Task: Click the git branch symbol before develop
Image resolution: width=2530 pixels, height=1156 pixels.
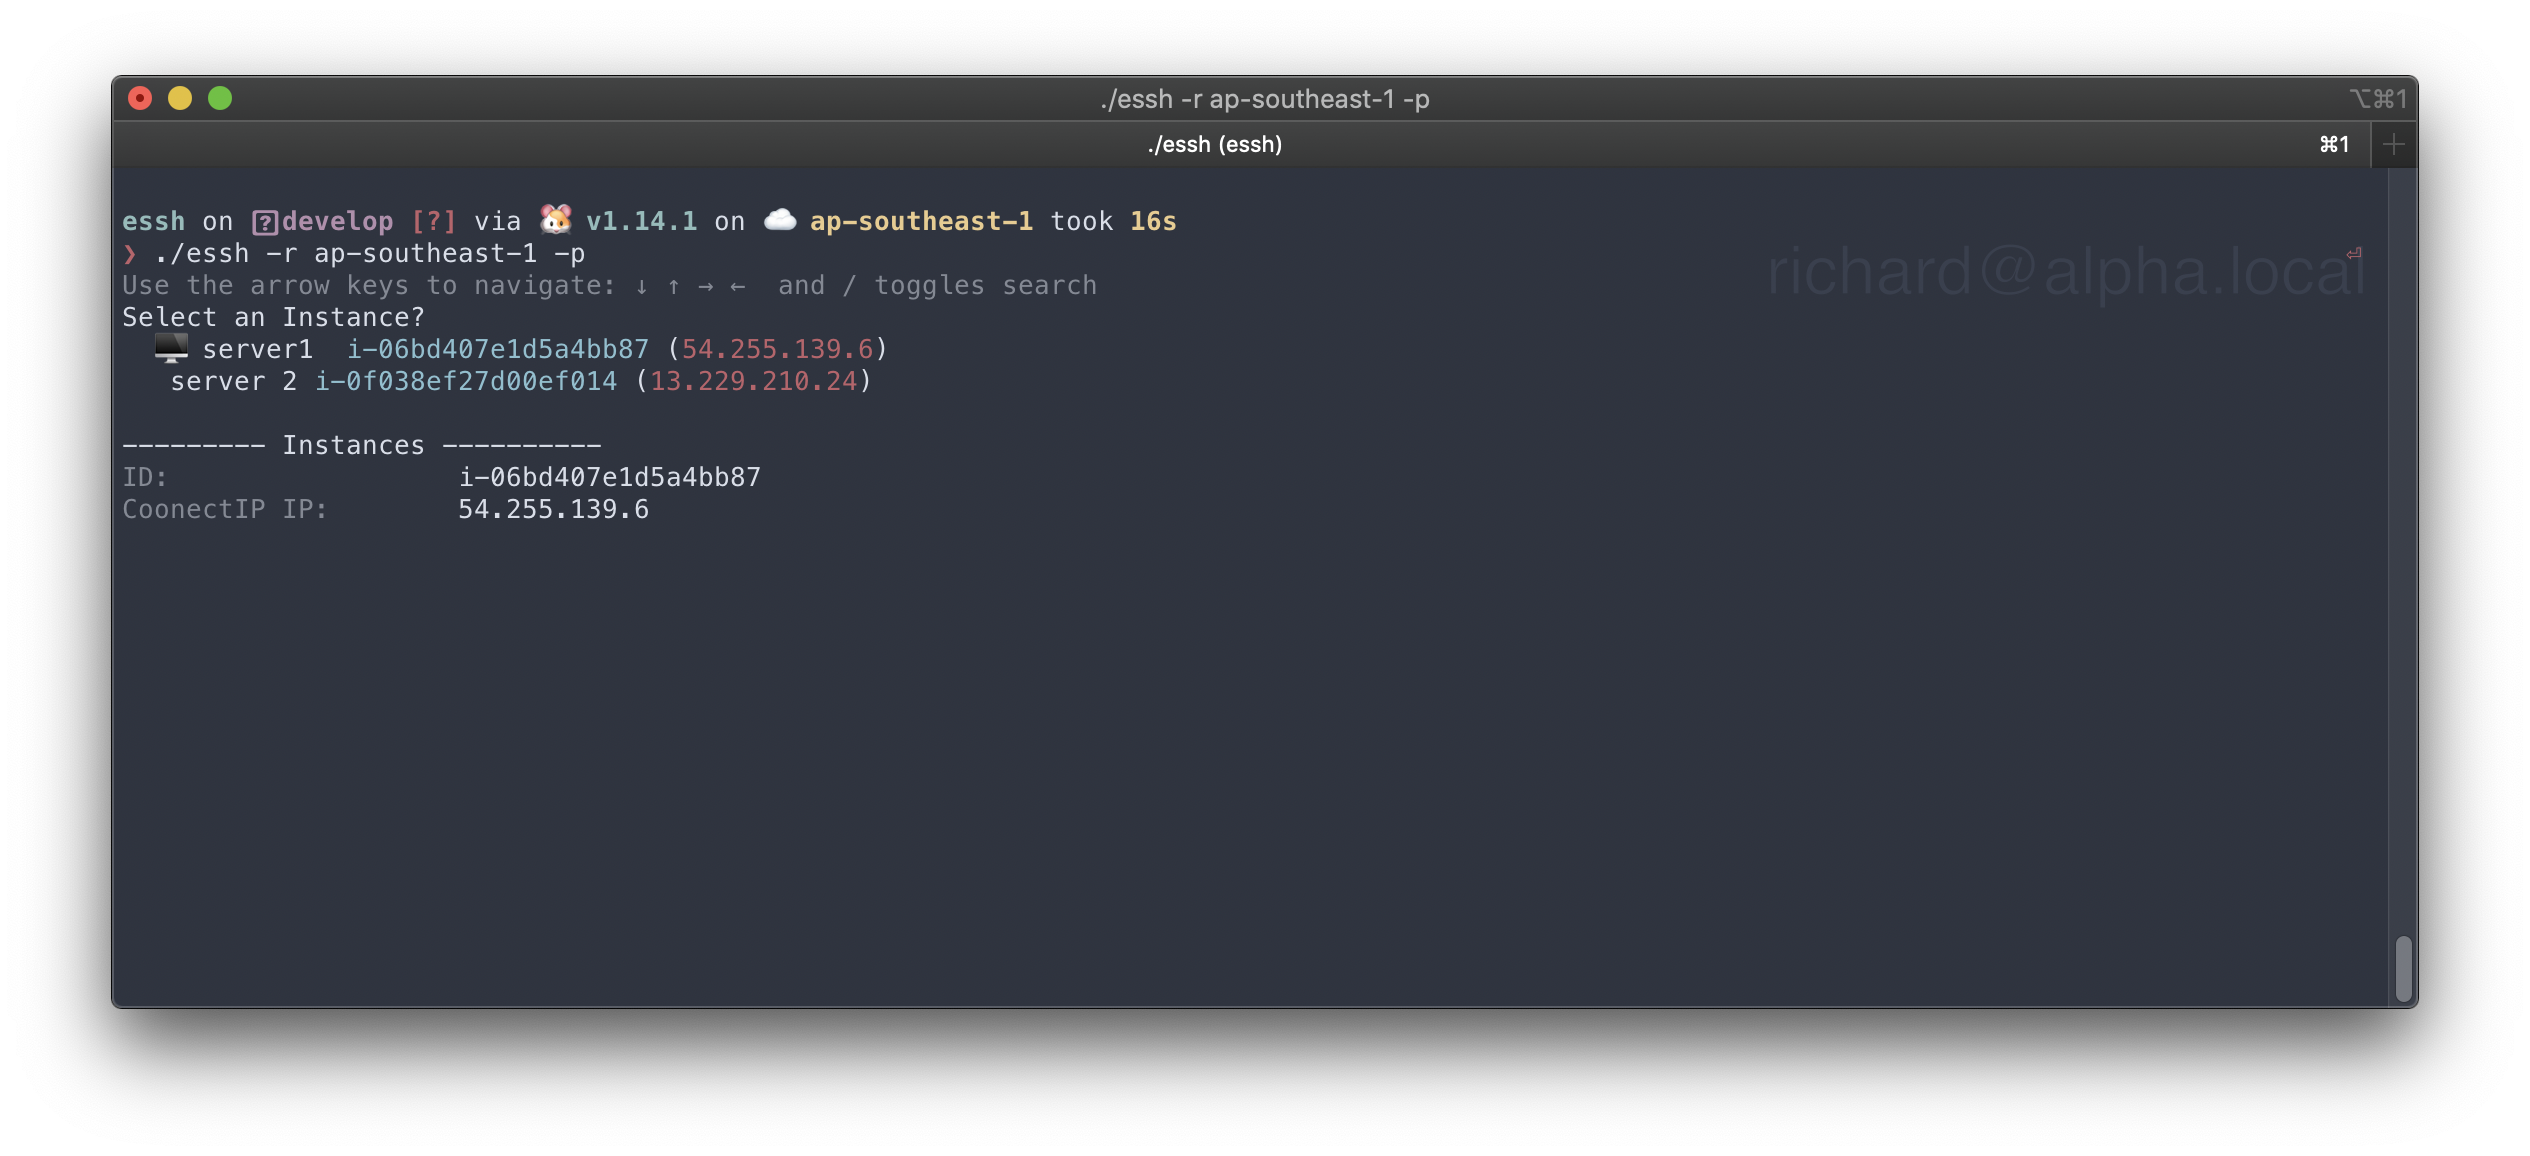Action: pyautogui.click(x=265, y=222)
